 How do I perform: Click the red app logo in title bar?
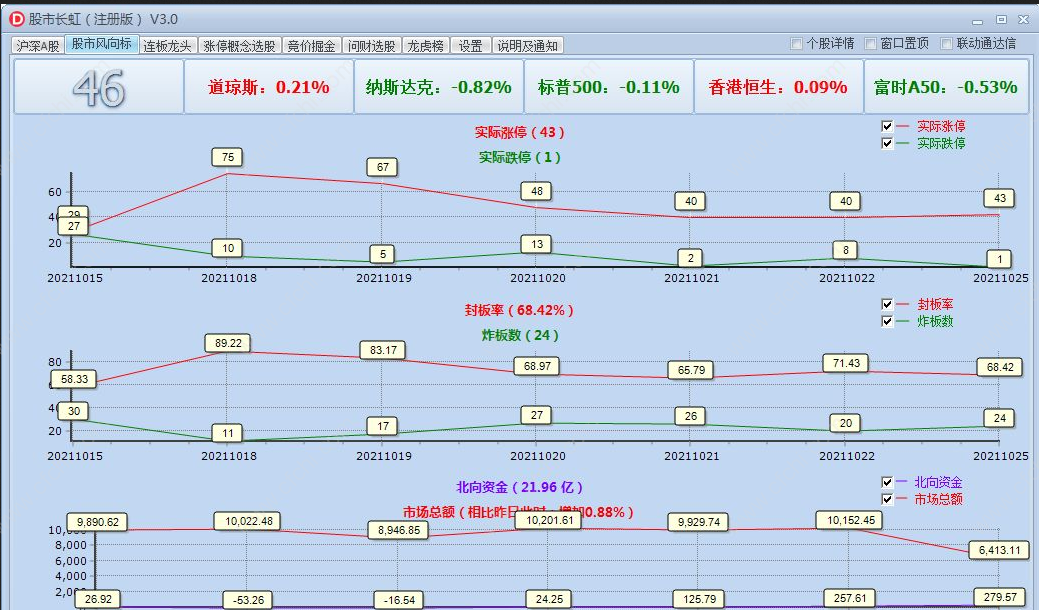[x=17, y=19]
